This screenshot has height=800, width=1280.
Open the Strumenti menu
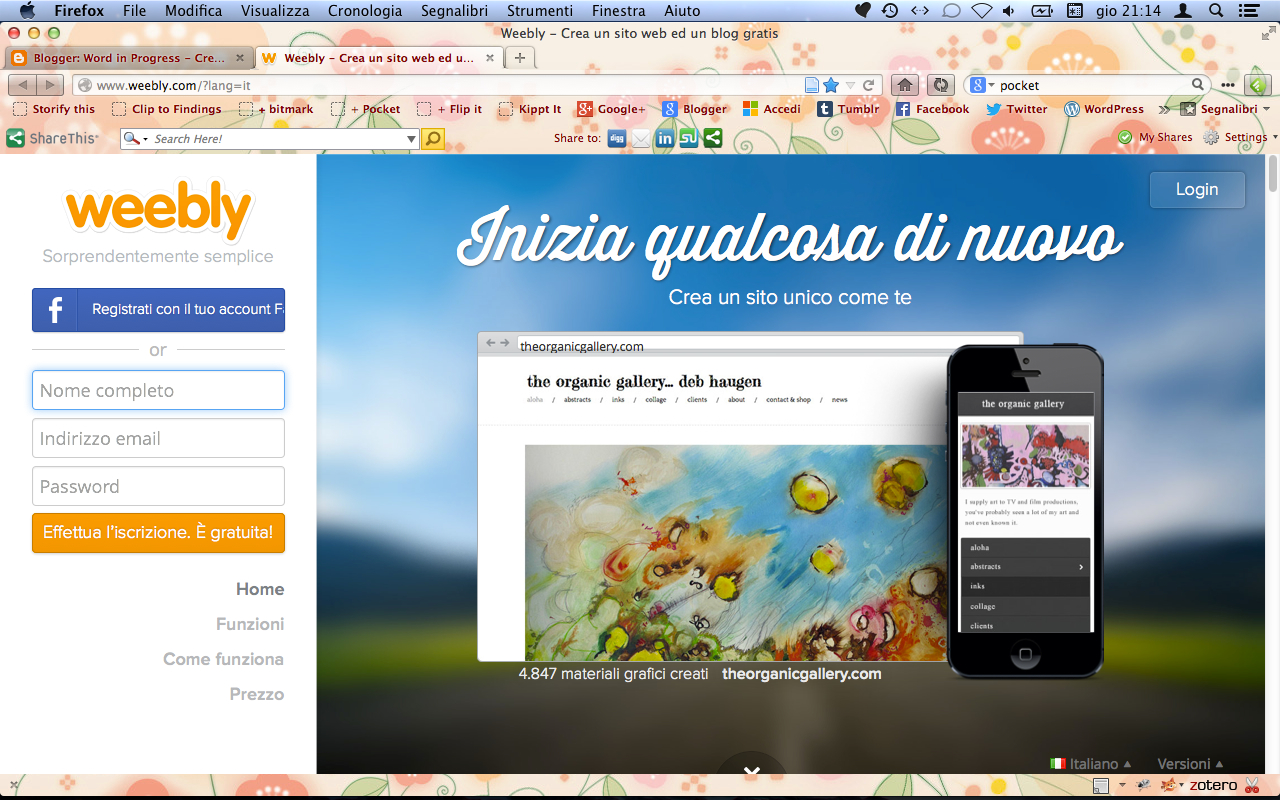point(540,11)
